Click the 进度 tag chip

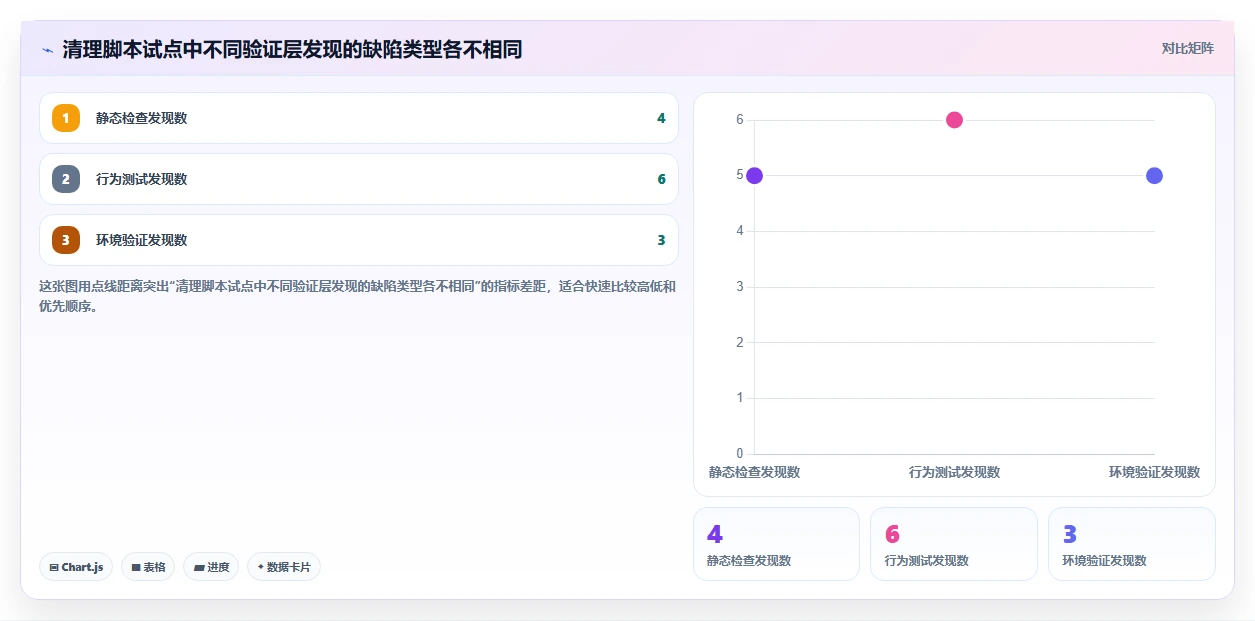(x=211, y=567)
